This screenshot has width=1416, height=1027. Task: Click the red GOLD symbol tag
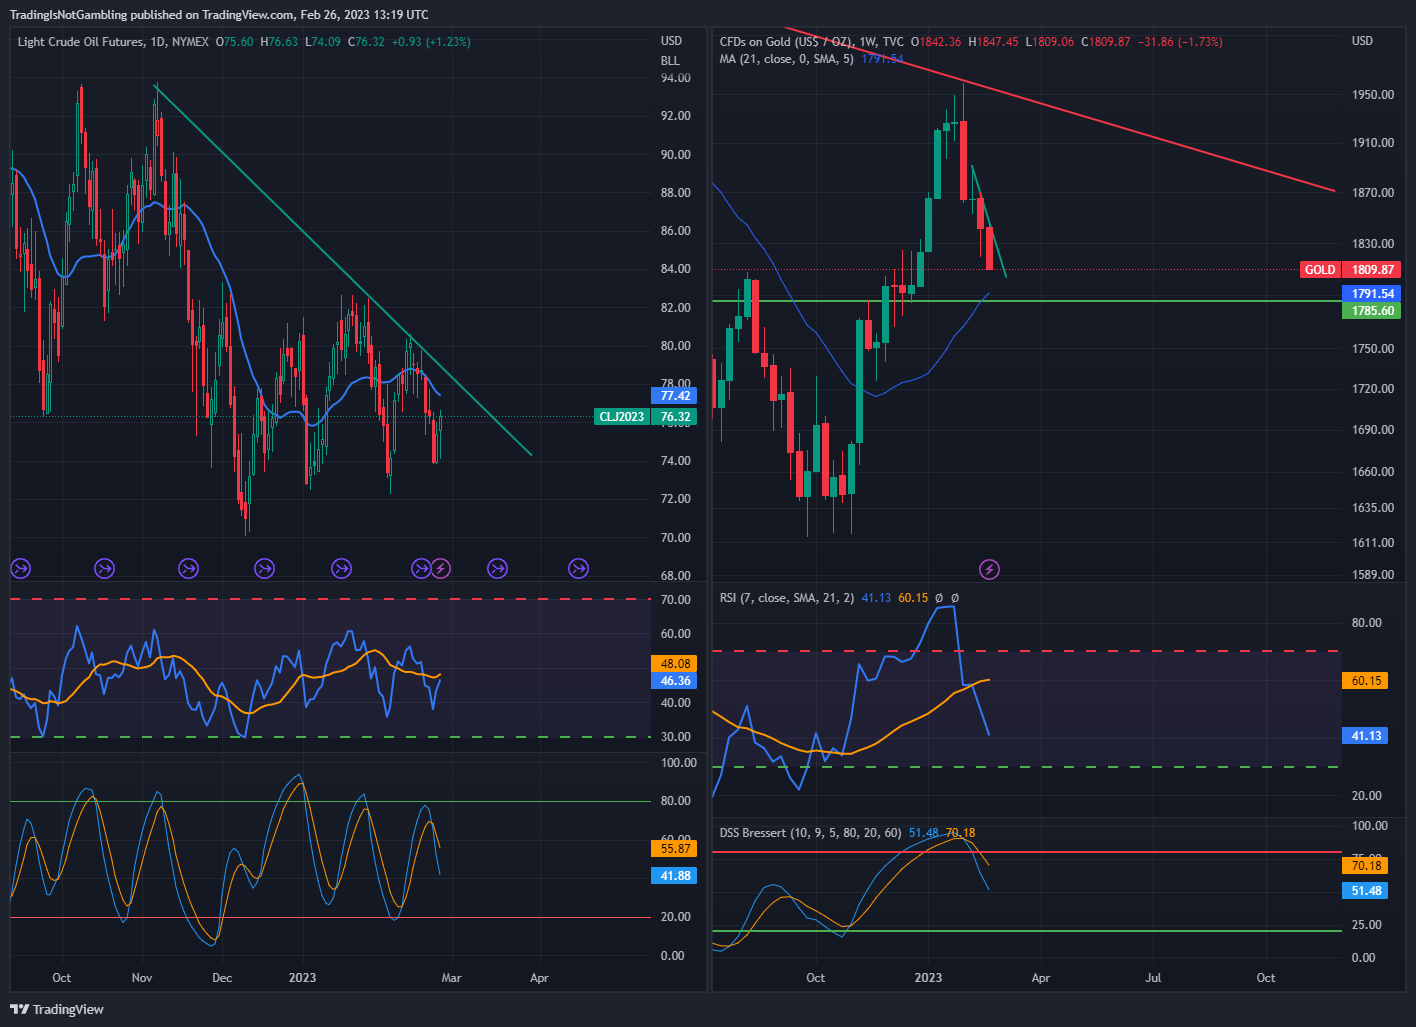tap(1320, 270)
